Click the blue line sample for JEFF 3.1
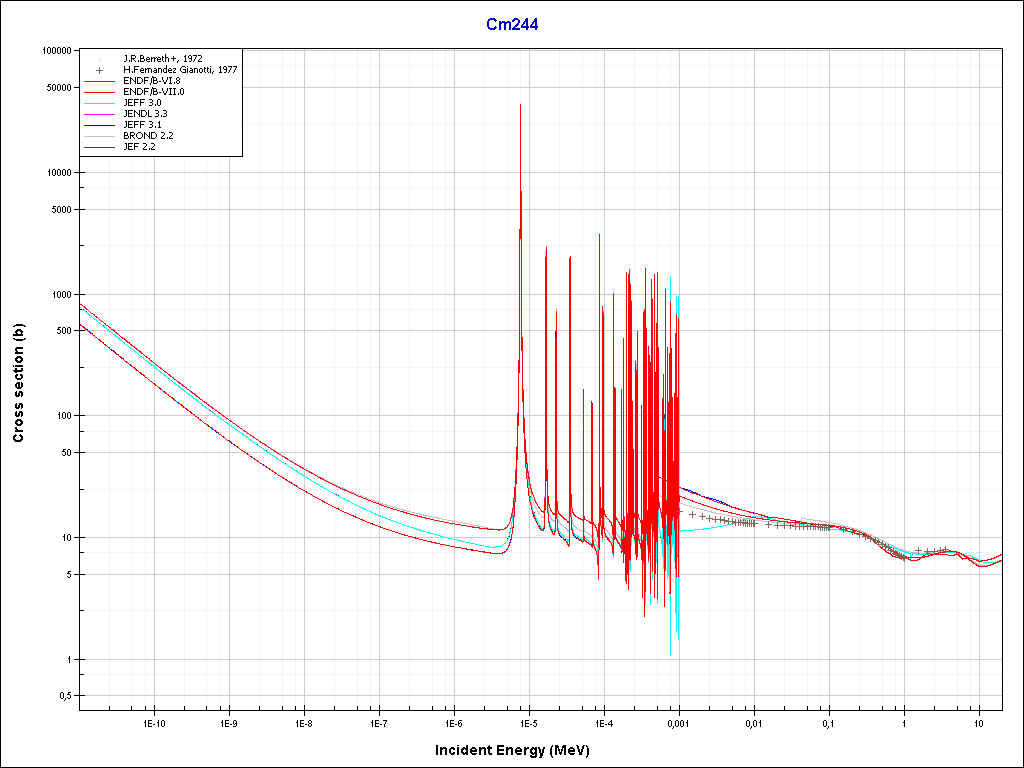The image size is (1024, 768). pyautogui.click(x=100, y=125)
